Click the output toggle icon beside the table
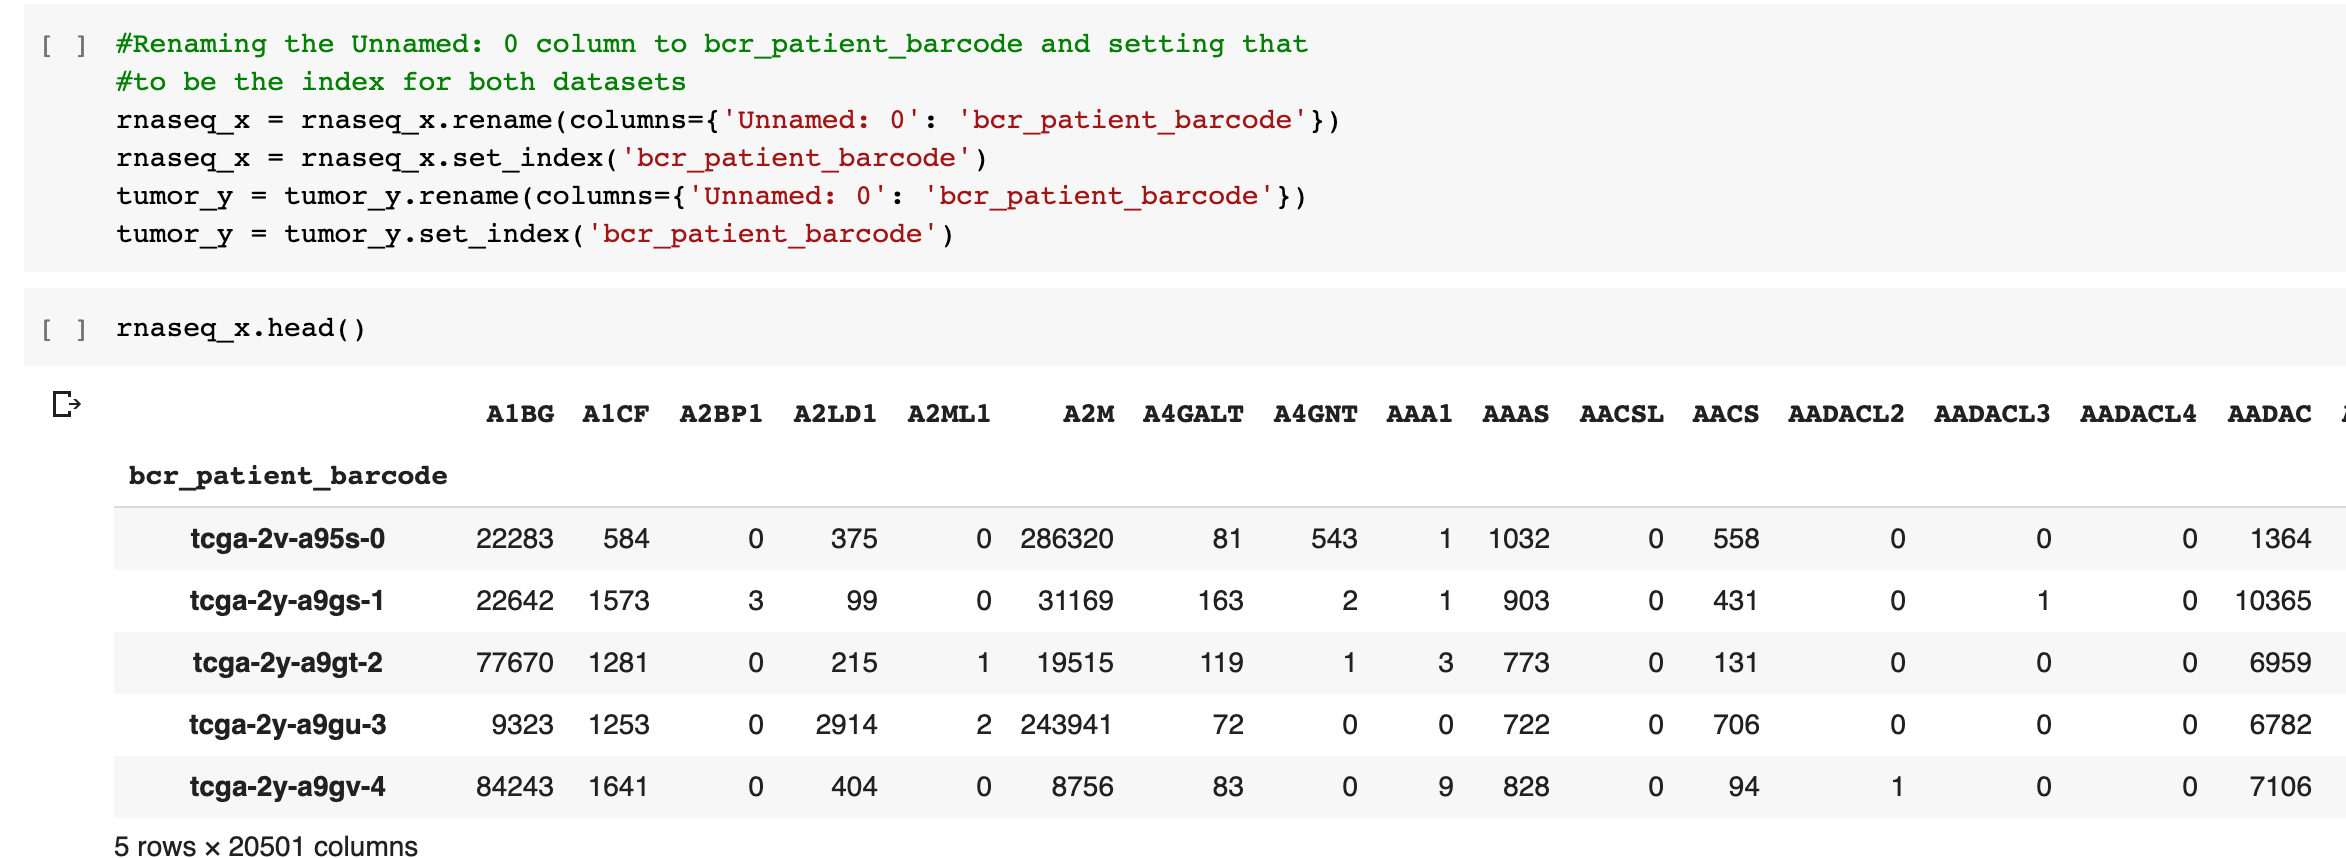Screen dimensions: 2346x858 point(66,404)
